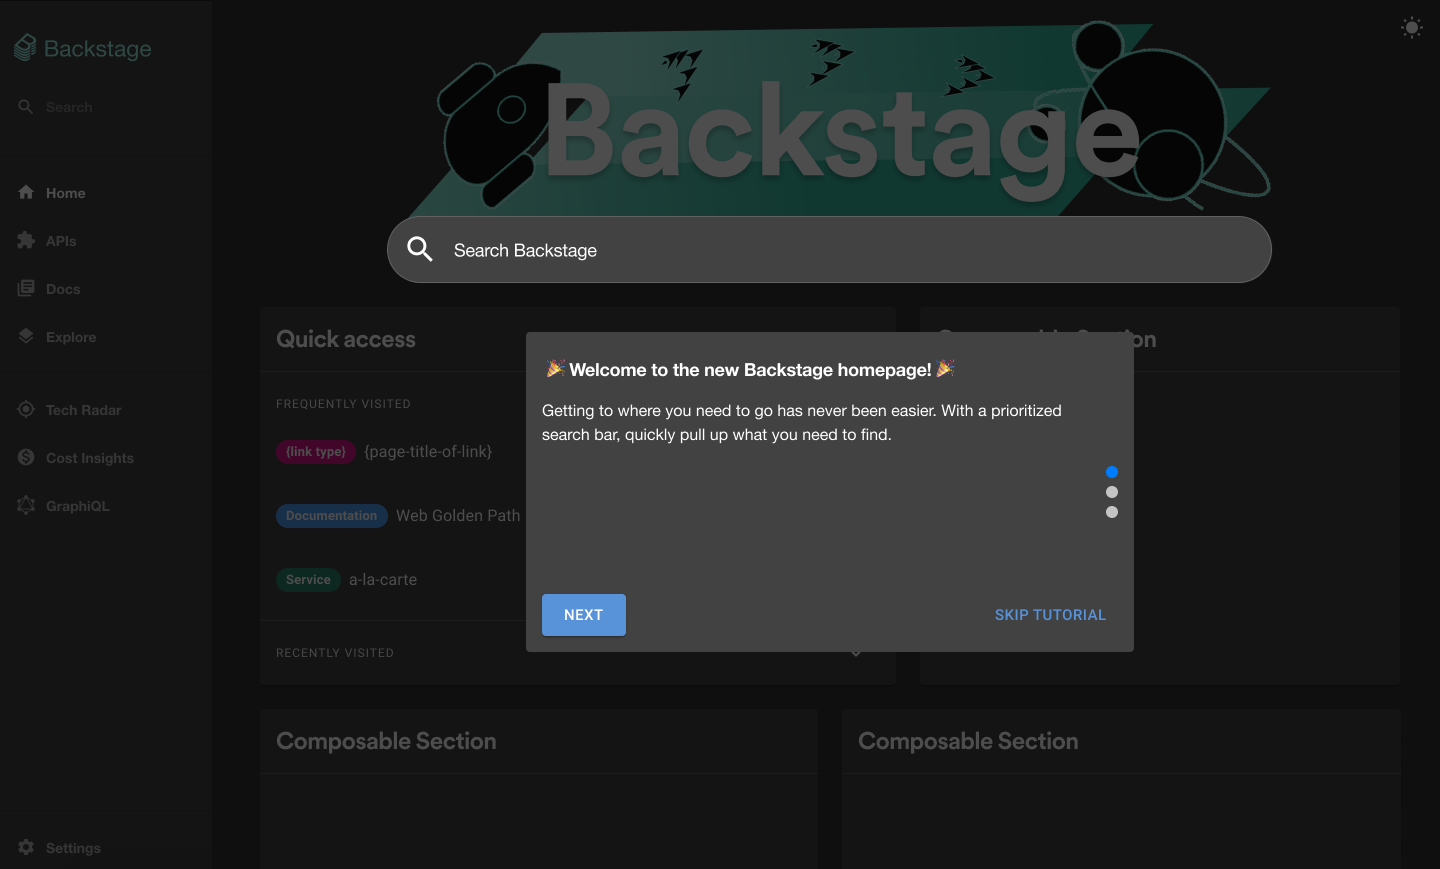Open Cost Insights in the sidebar

(x=89, y=458)
